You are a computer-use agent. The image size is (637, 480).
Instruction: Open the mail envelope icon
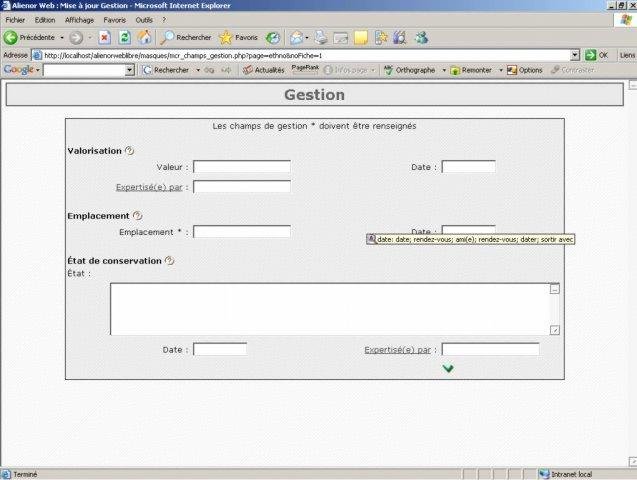(296, 38)
